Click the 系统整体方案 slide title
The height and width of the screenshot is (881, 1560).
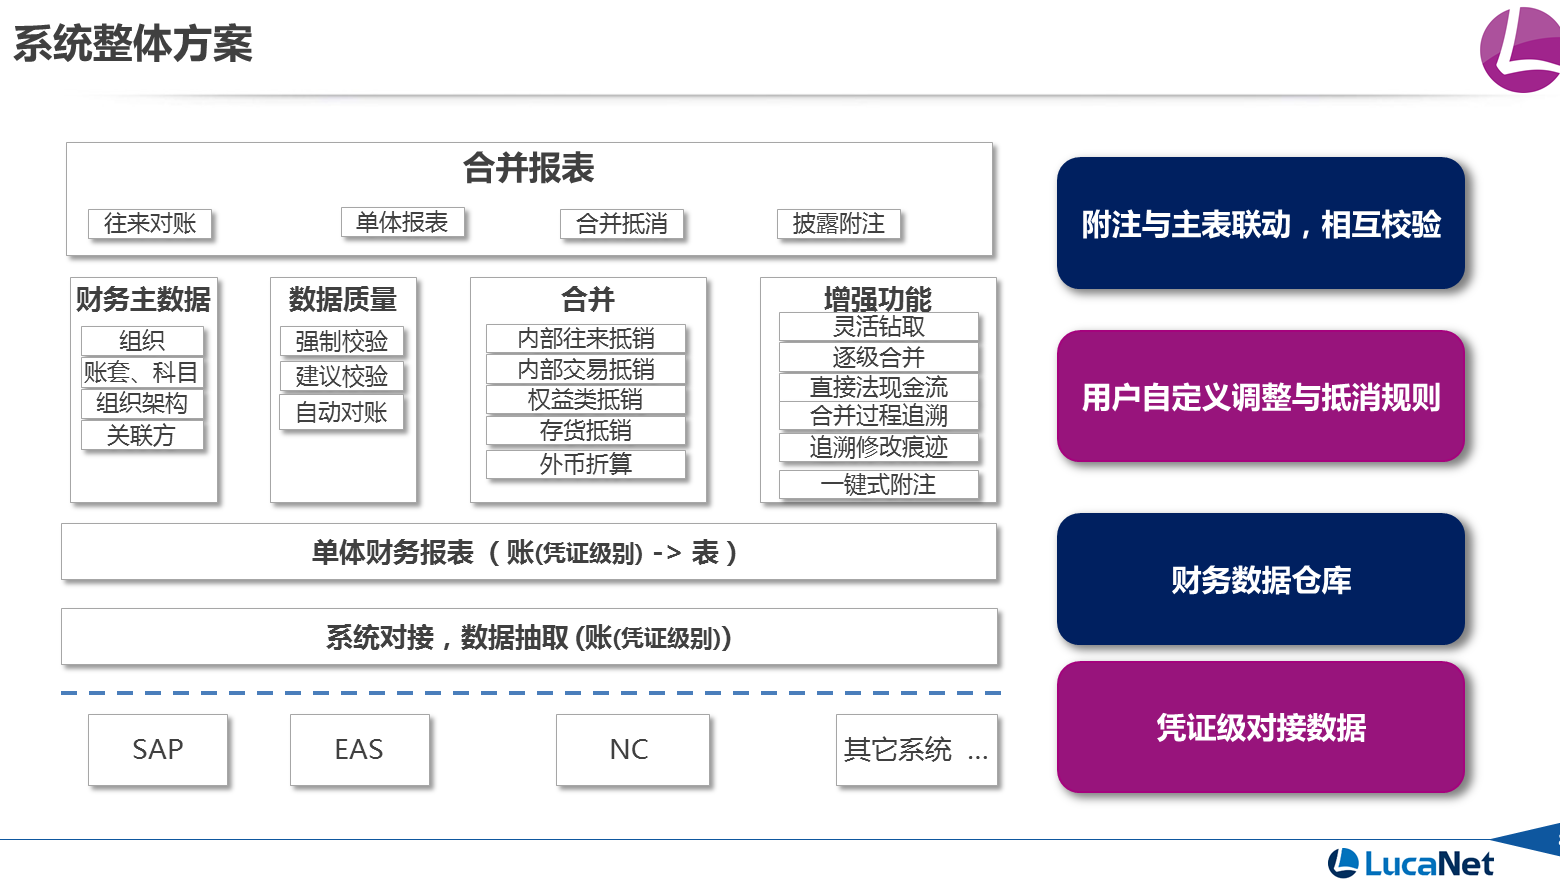(133, 44)
